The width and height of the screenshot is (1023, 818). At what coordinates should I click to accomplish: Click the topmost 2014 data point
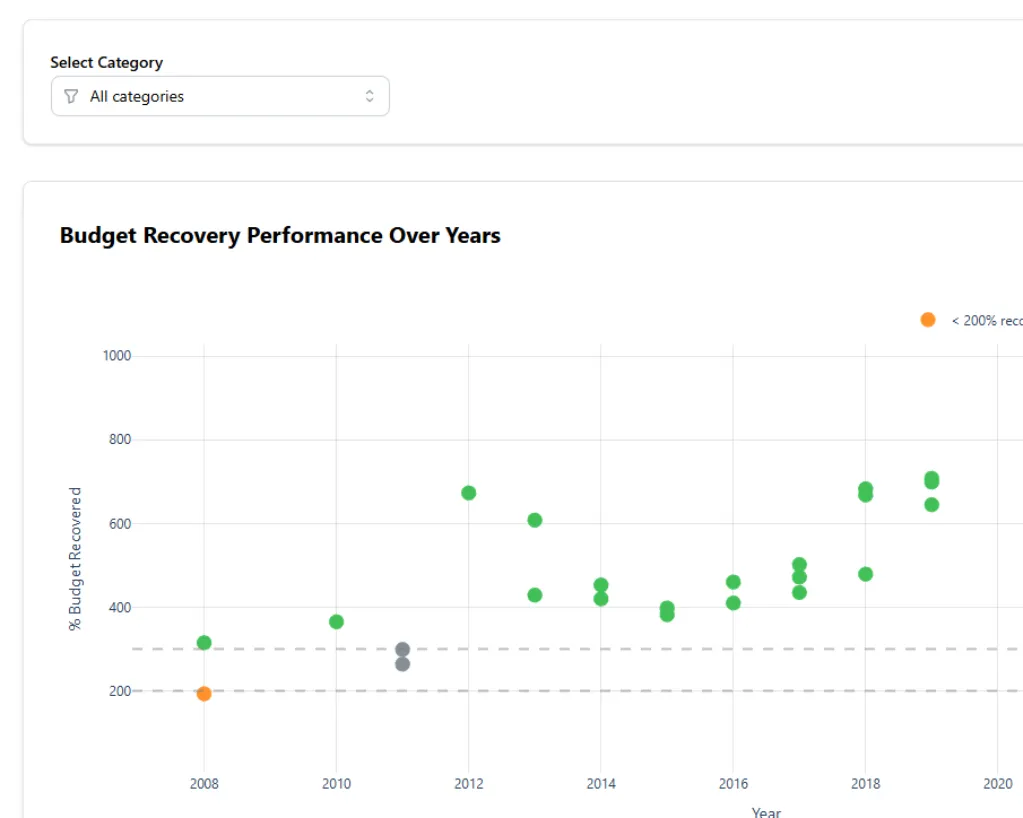(x=601, y=585)
